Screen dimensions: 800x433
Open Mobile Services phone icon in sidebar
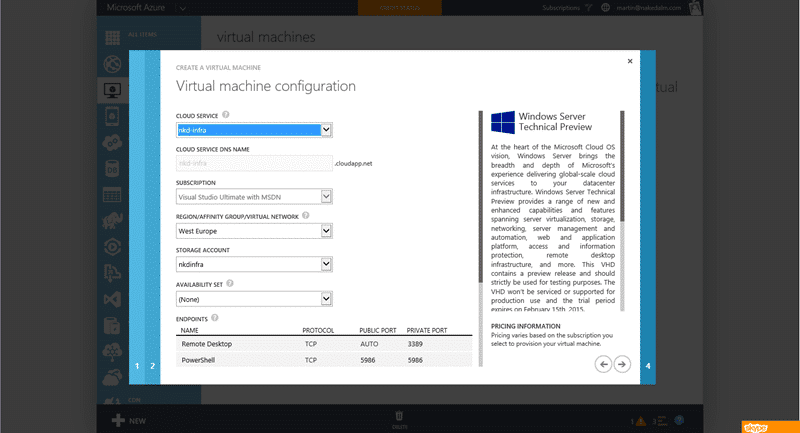(112, 116)
